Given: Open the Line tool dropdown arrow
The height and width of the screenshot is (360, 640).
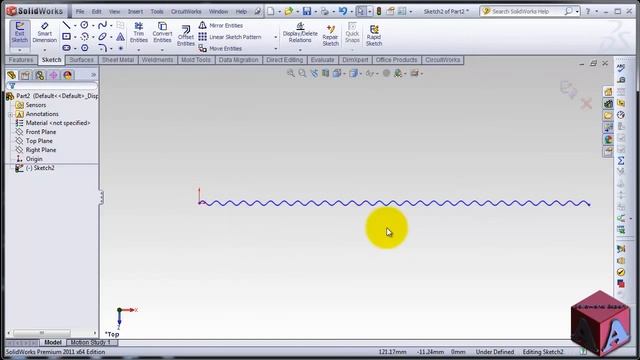Looking at the screenshot, I should [75, 26].
